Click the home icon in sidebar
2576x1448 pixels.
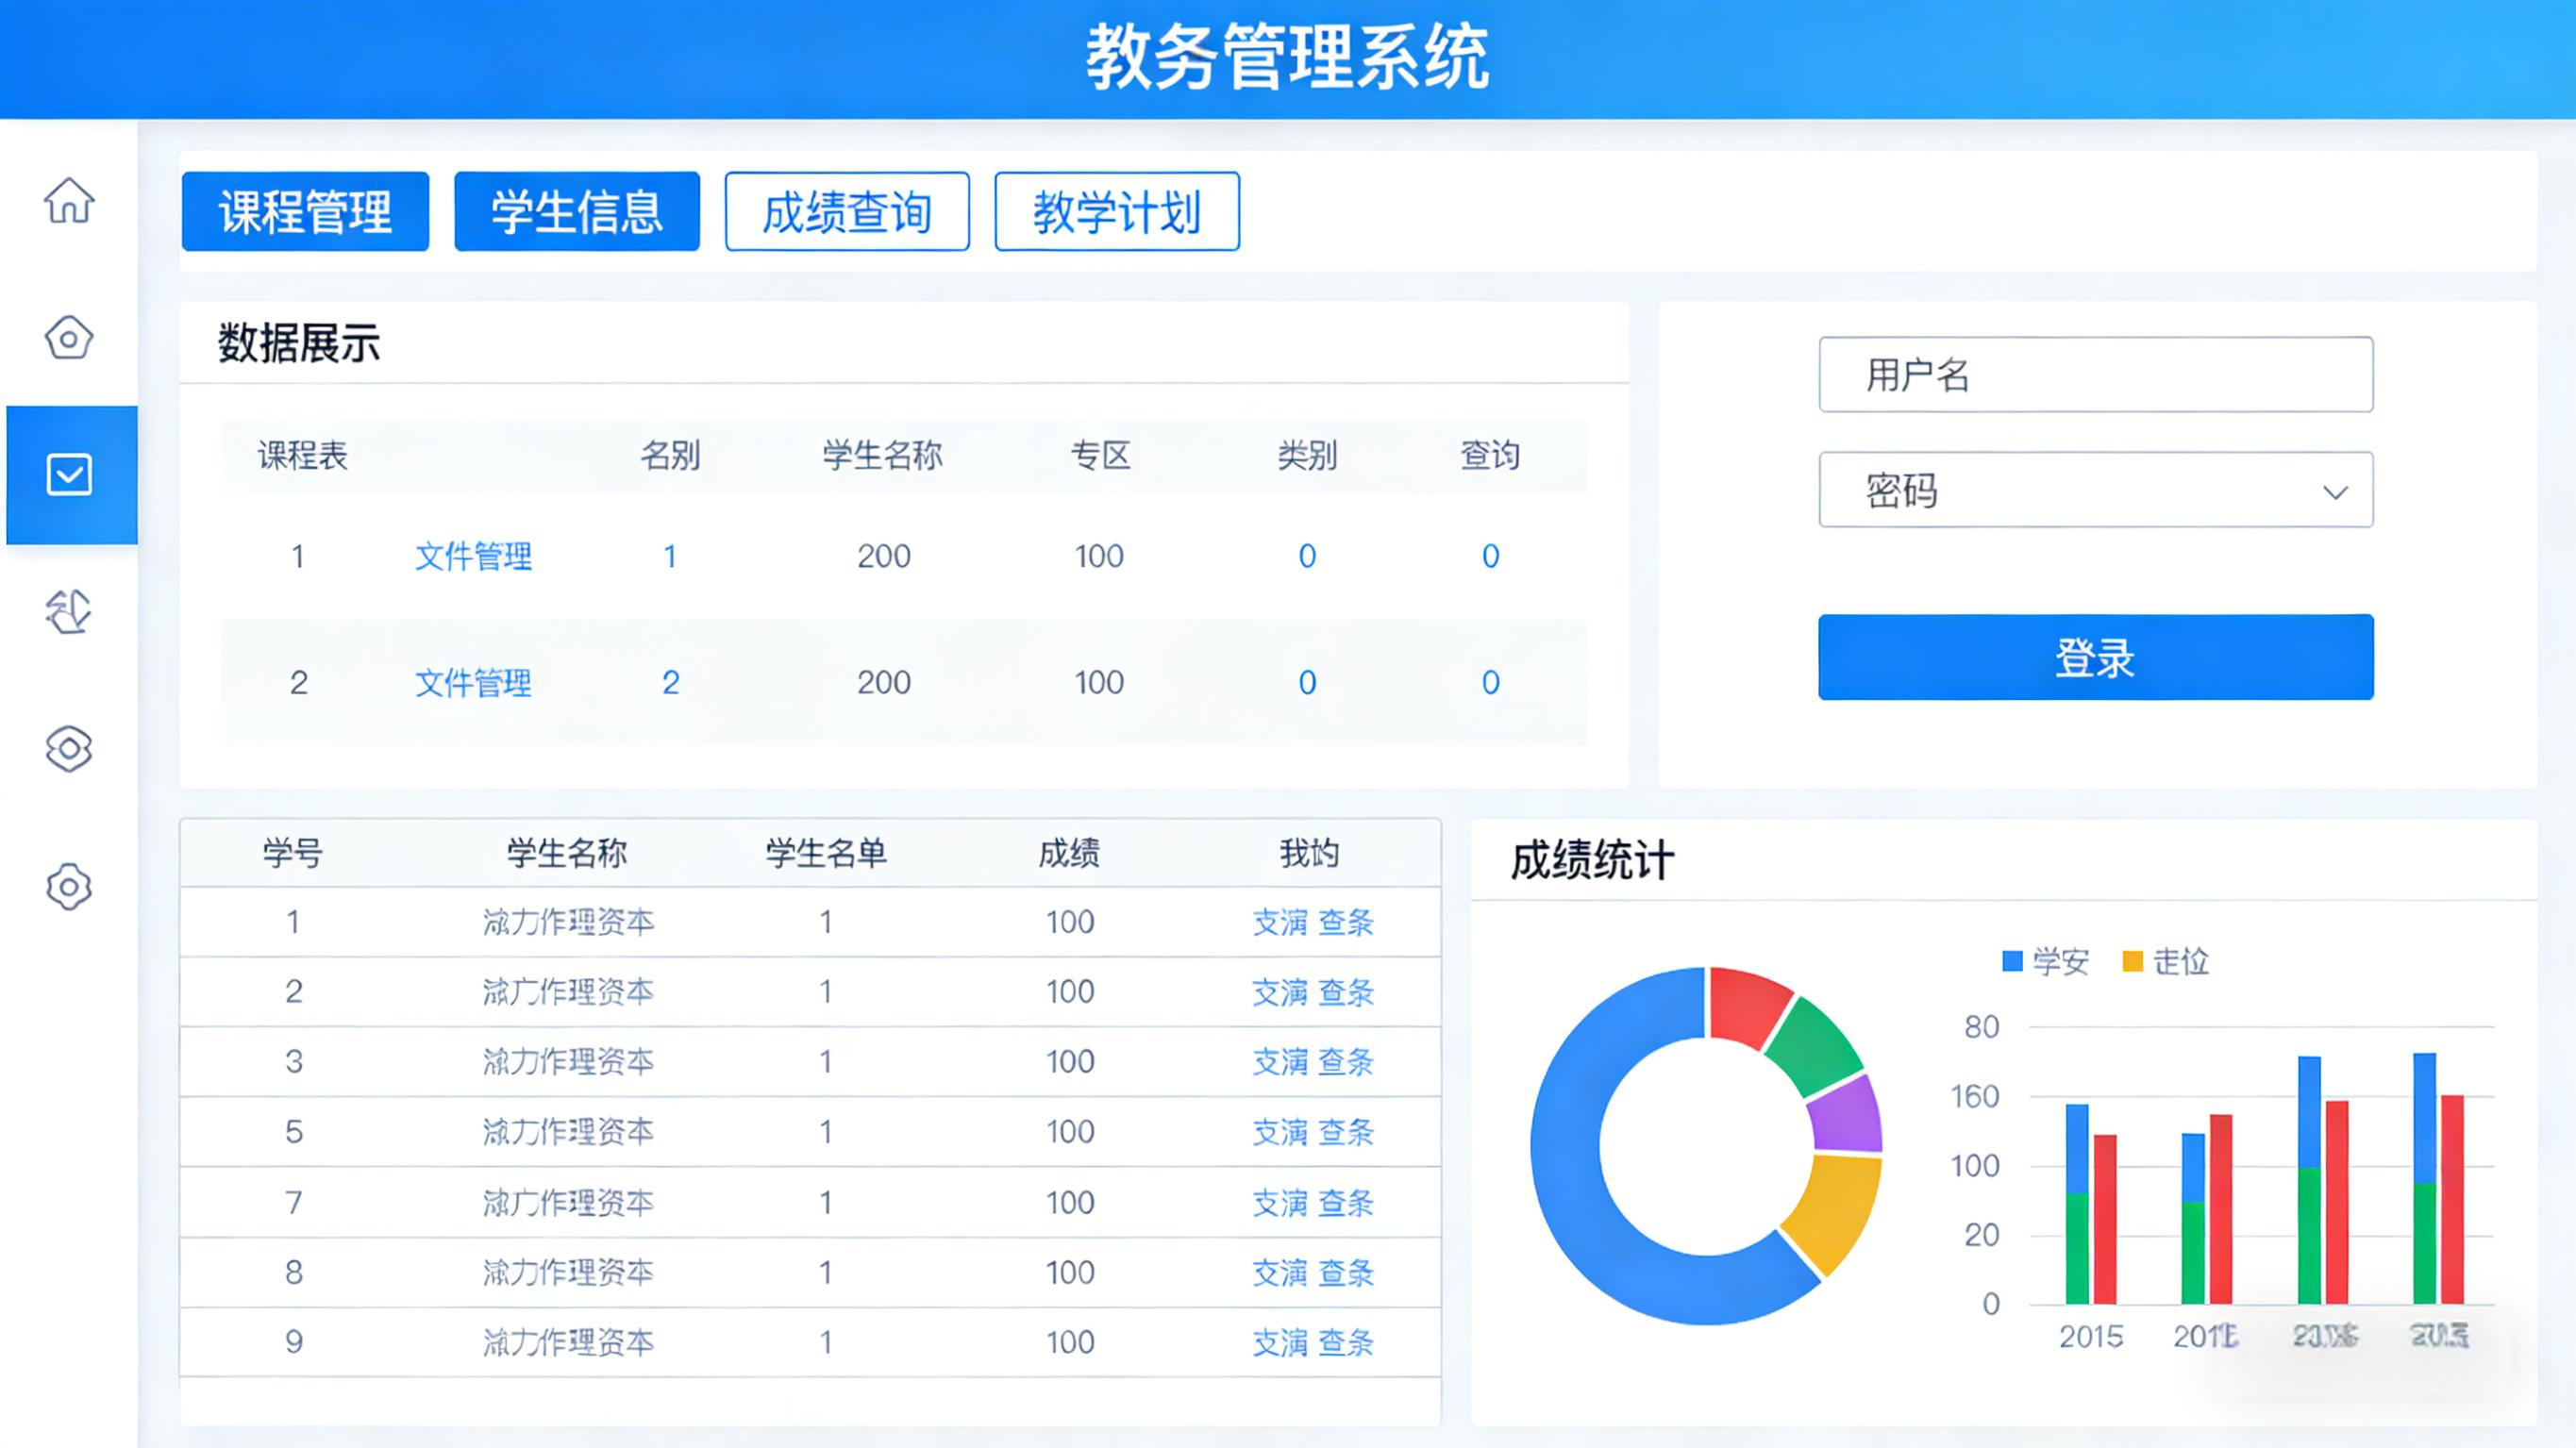[x=69, y=200]
